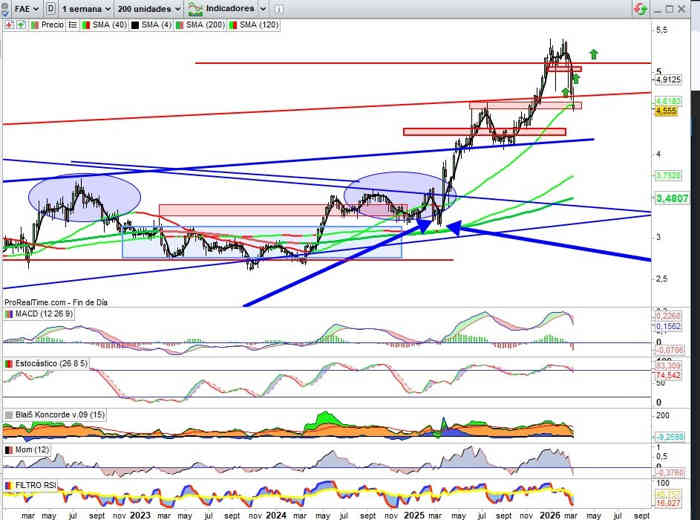
Task: Click the Estocástico indicator color icon
Action: pos(8,363)
